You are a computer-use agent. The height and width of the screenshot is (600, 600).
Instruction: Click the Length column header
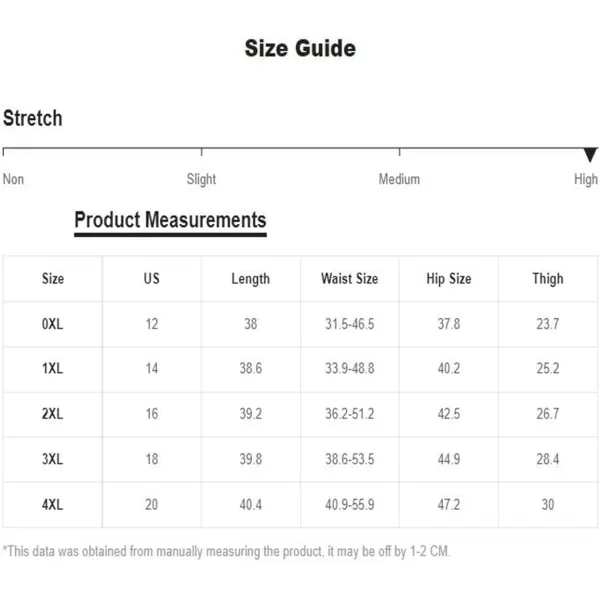[x=251, y=279]
